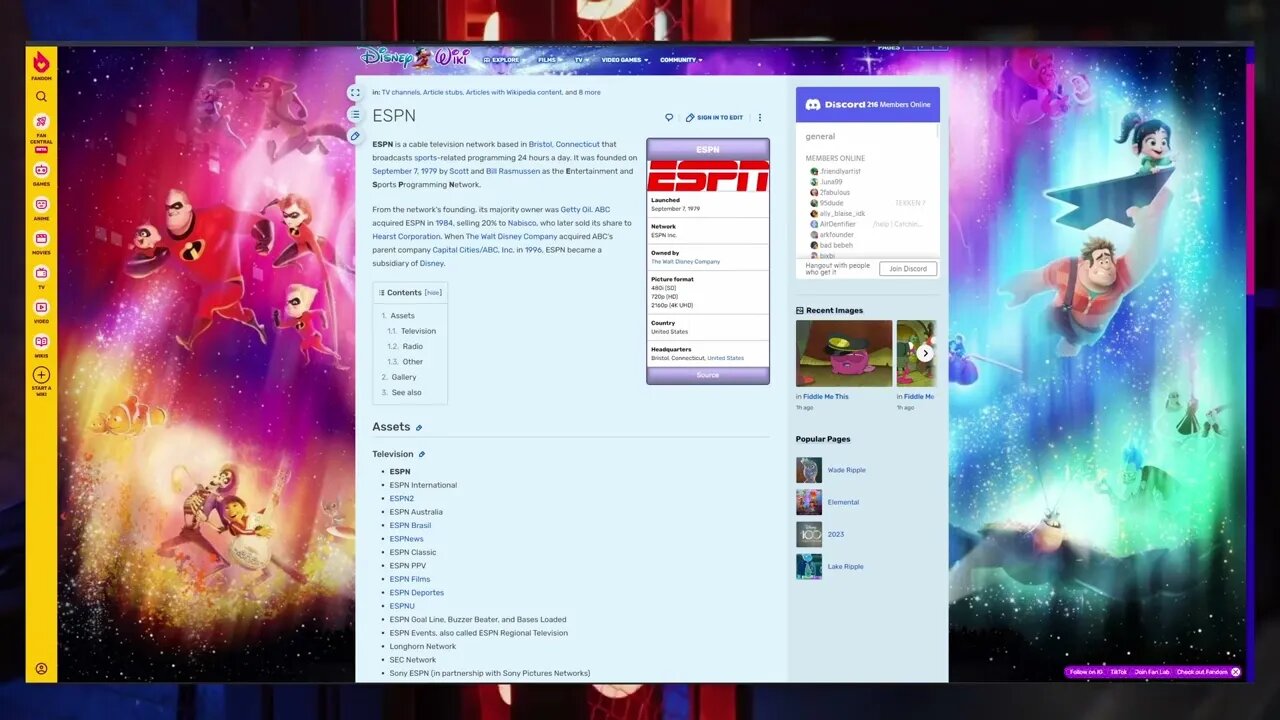Follow the Getty Oil link

[576, 210]
